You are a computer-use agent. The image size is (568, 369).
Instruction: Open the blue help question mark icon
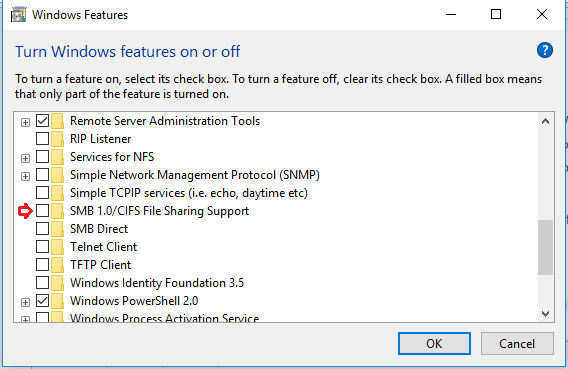544,50
